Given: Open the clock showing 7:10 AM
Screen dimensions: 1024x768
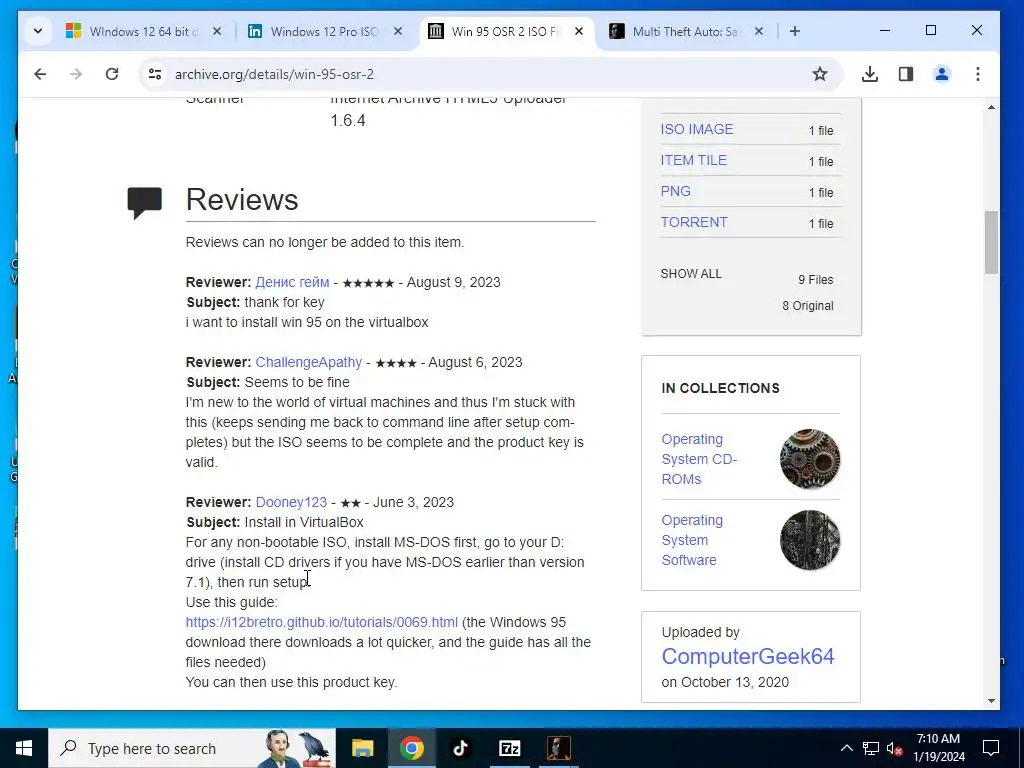Looking at the screenshot, I should [x=938, y=748].
